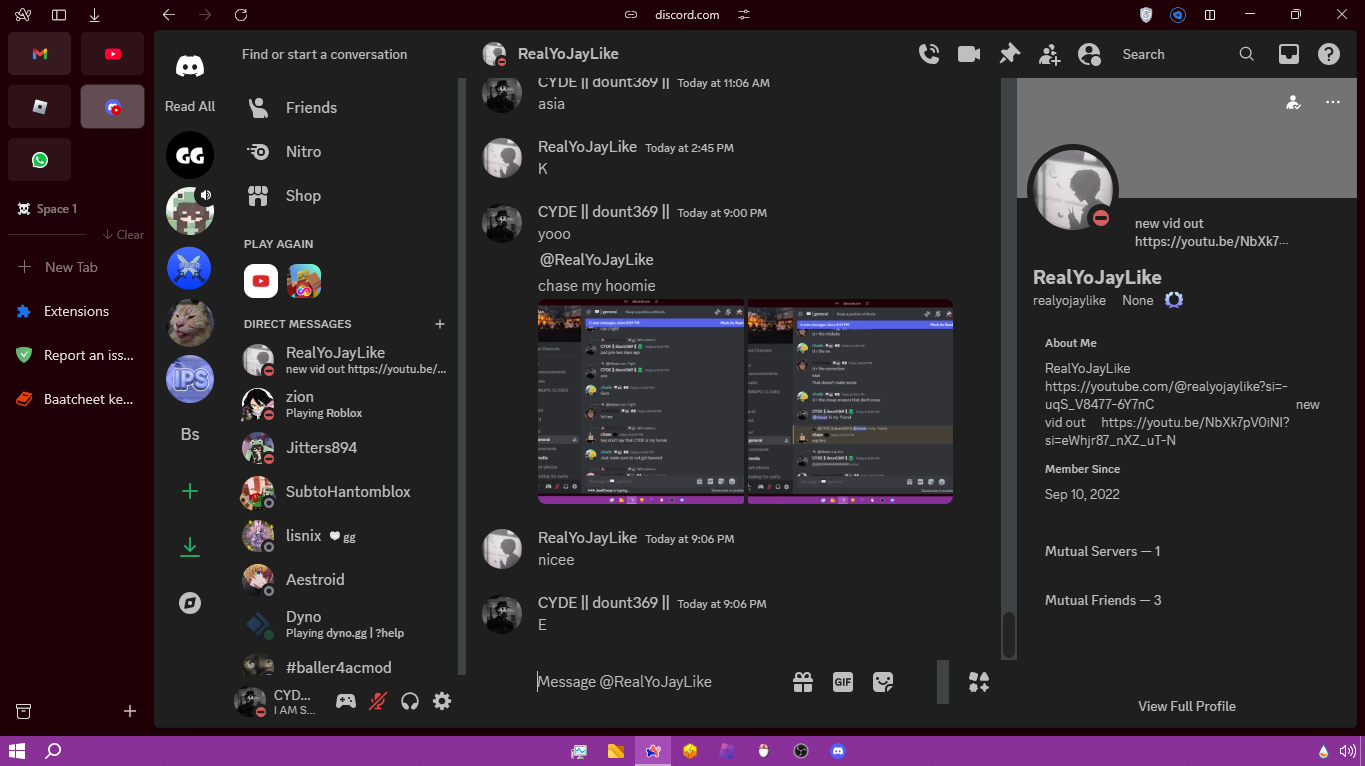Open DM with Jitters894

347,448
